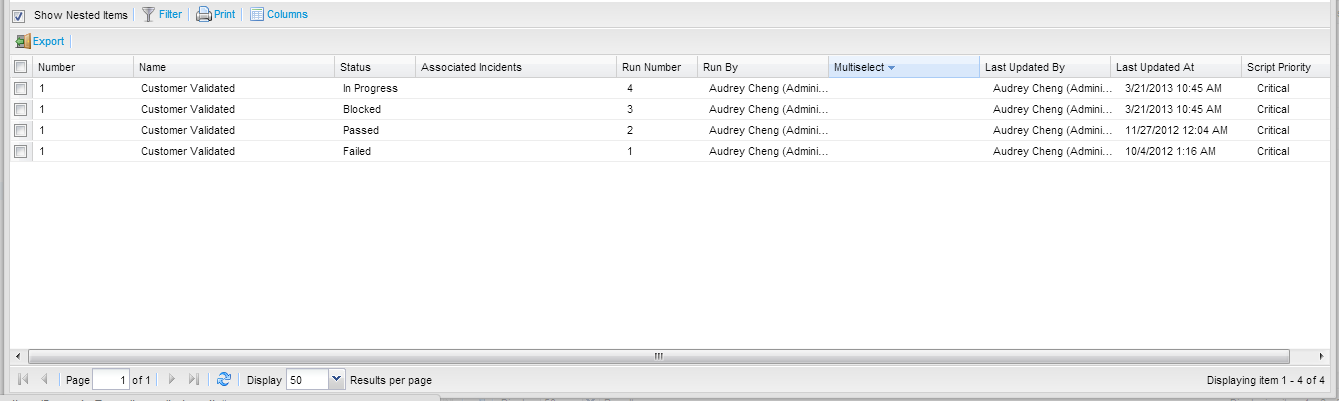The height and width of the screenshot is (401, 1339).
Task: Sort by Status column header
Action: (355, 67)
